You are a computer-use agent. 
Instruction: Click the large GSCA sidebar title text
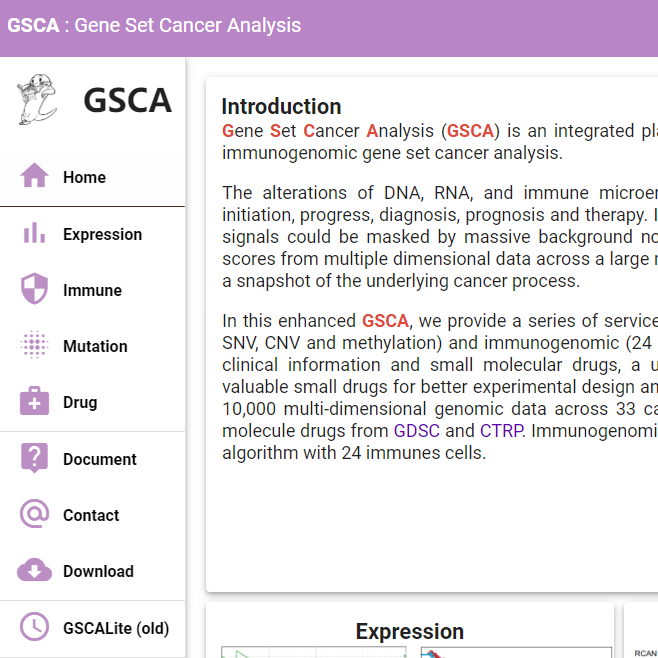click(x=127, y=100)
